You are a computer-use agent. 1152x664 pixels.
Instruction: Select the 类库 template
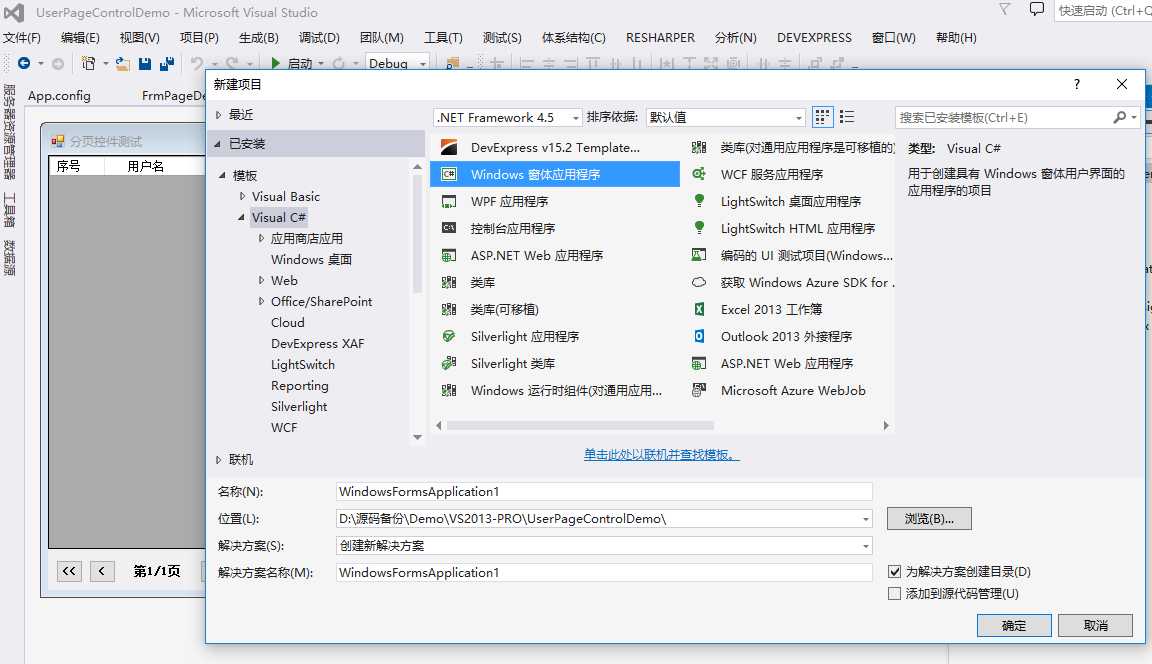[x=555, y=282]
